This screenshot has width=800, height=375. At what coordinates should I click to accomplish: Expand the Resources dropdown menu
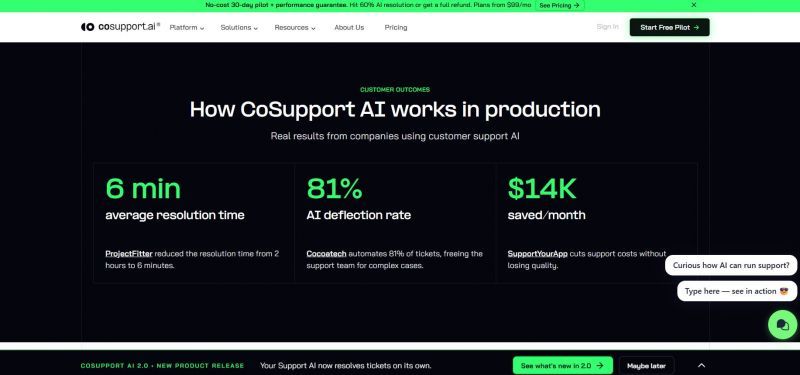[x=295, y=28]
